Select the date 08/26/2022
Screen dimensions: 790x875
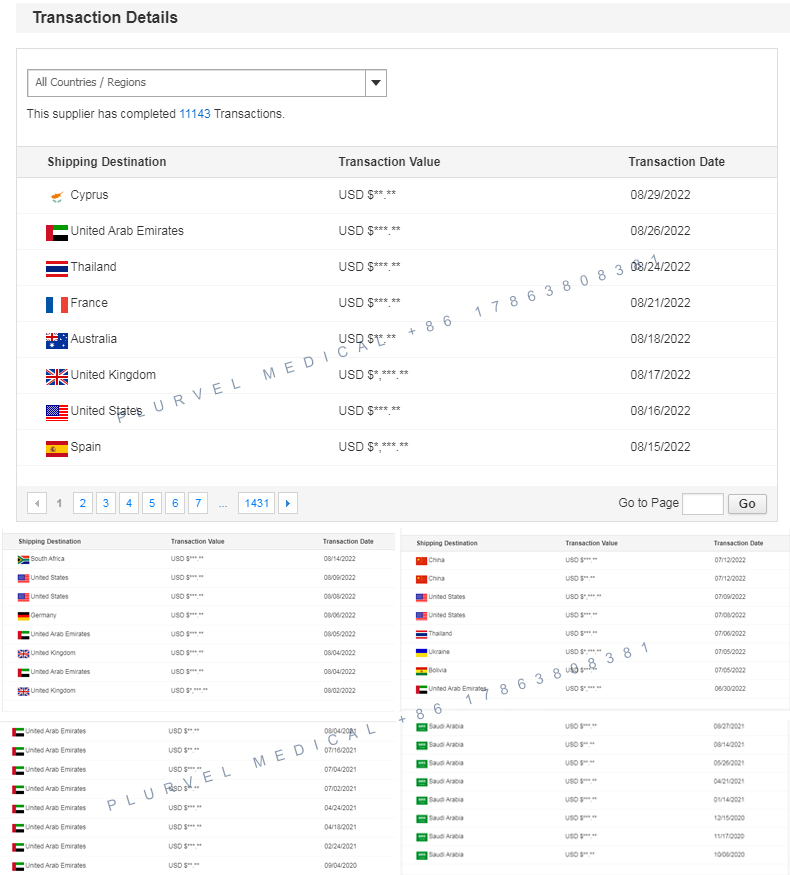[x=661, y=231]
